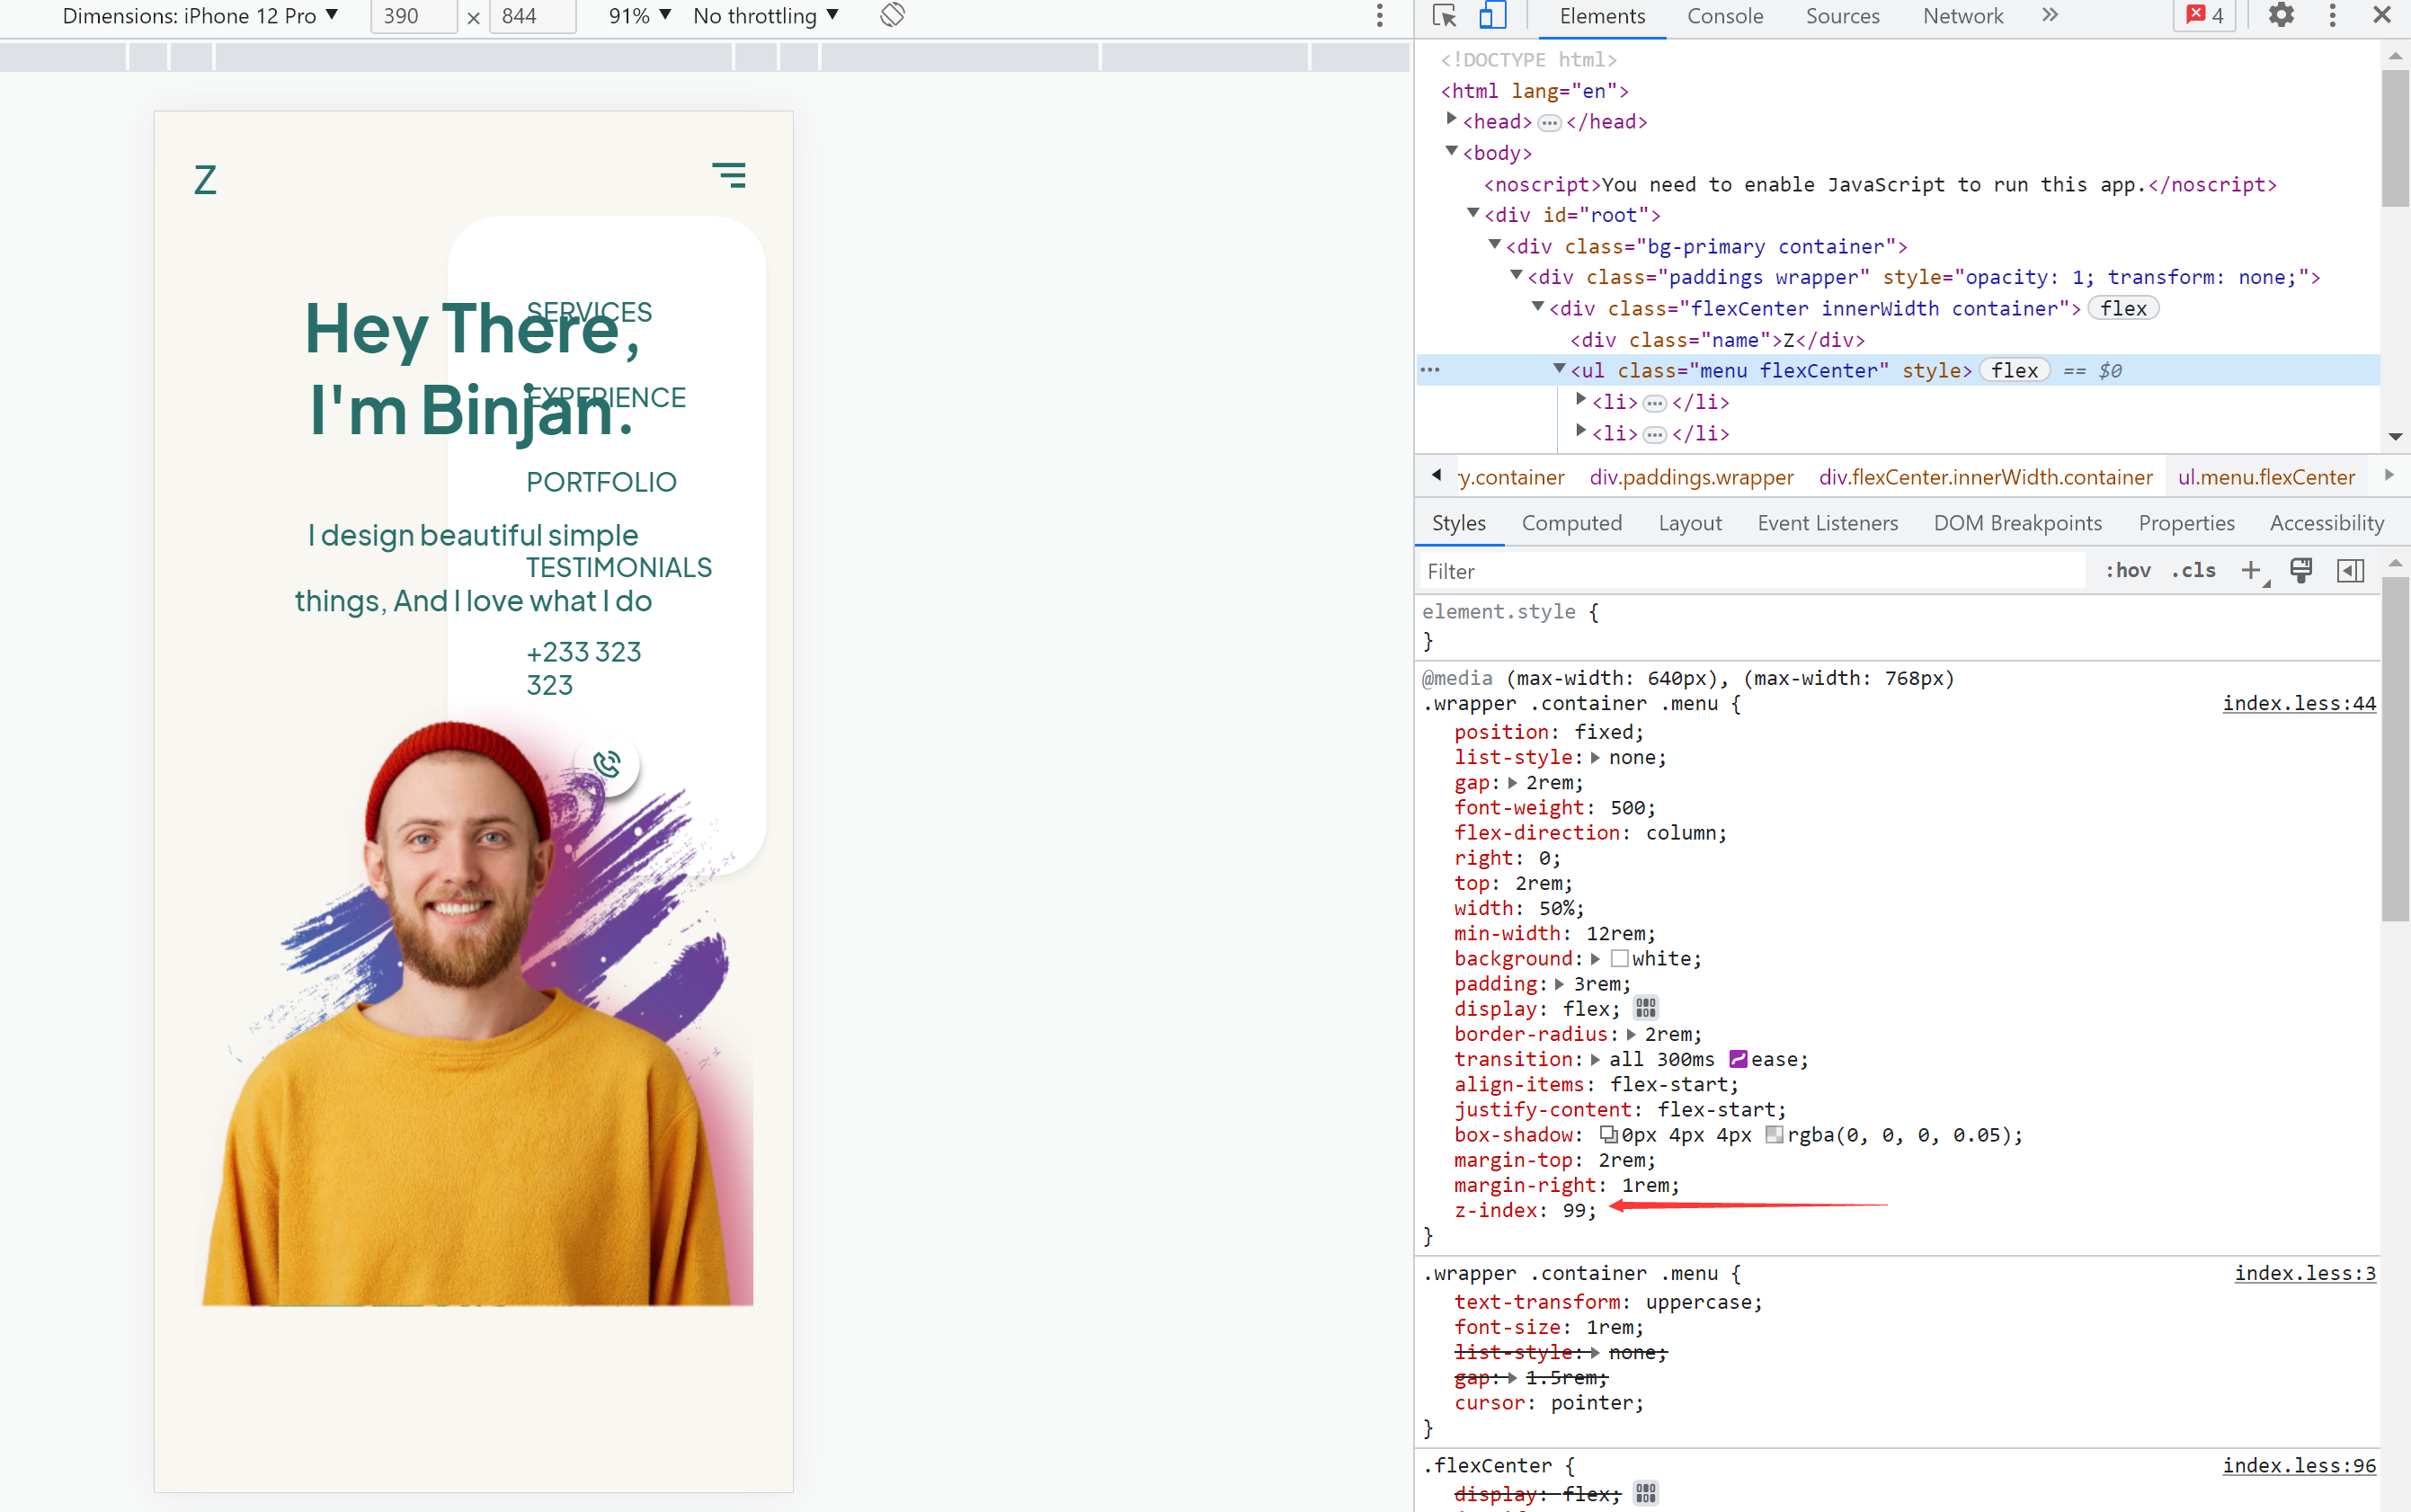Open the flexbox editor icon beside display: flex
This screenshot has width=2411, height=1512.
click(1646, 1008)
